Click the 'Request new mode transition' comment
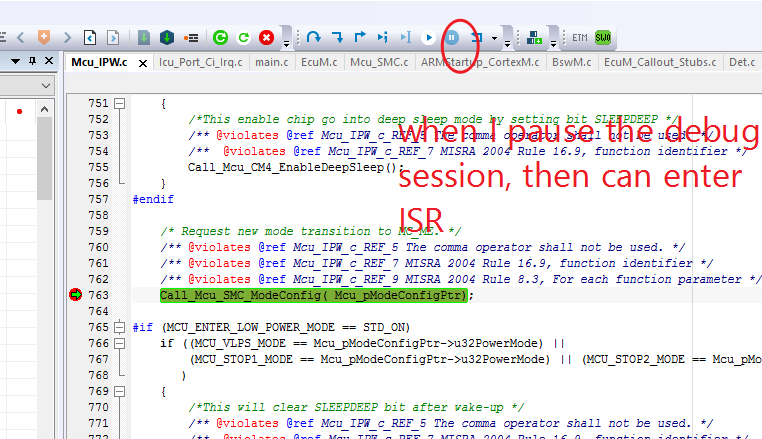 [311, 231]
